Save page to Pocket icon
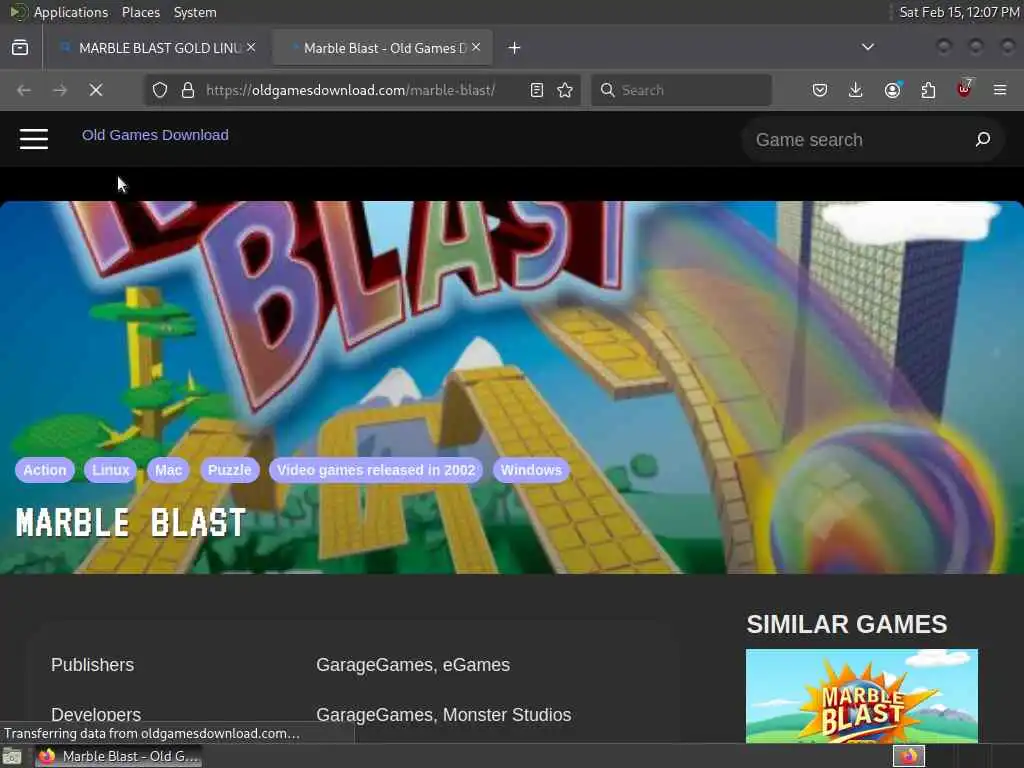The image size is (1024, 768). coord(820,90)
